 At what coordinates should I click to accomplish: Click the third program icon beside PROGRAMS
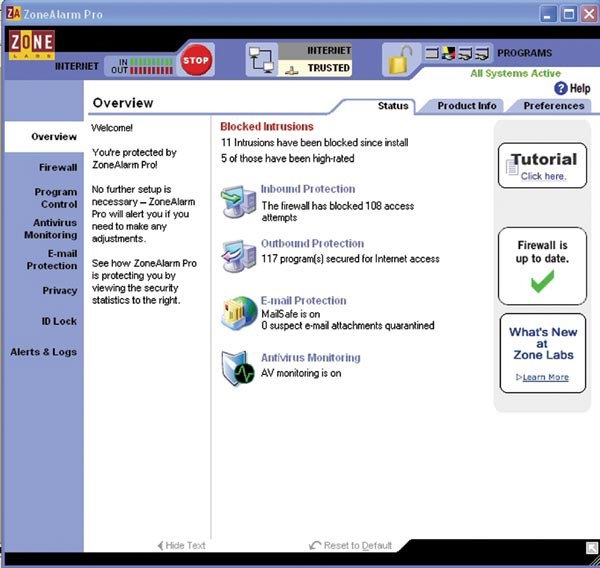coord(465,54)
